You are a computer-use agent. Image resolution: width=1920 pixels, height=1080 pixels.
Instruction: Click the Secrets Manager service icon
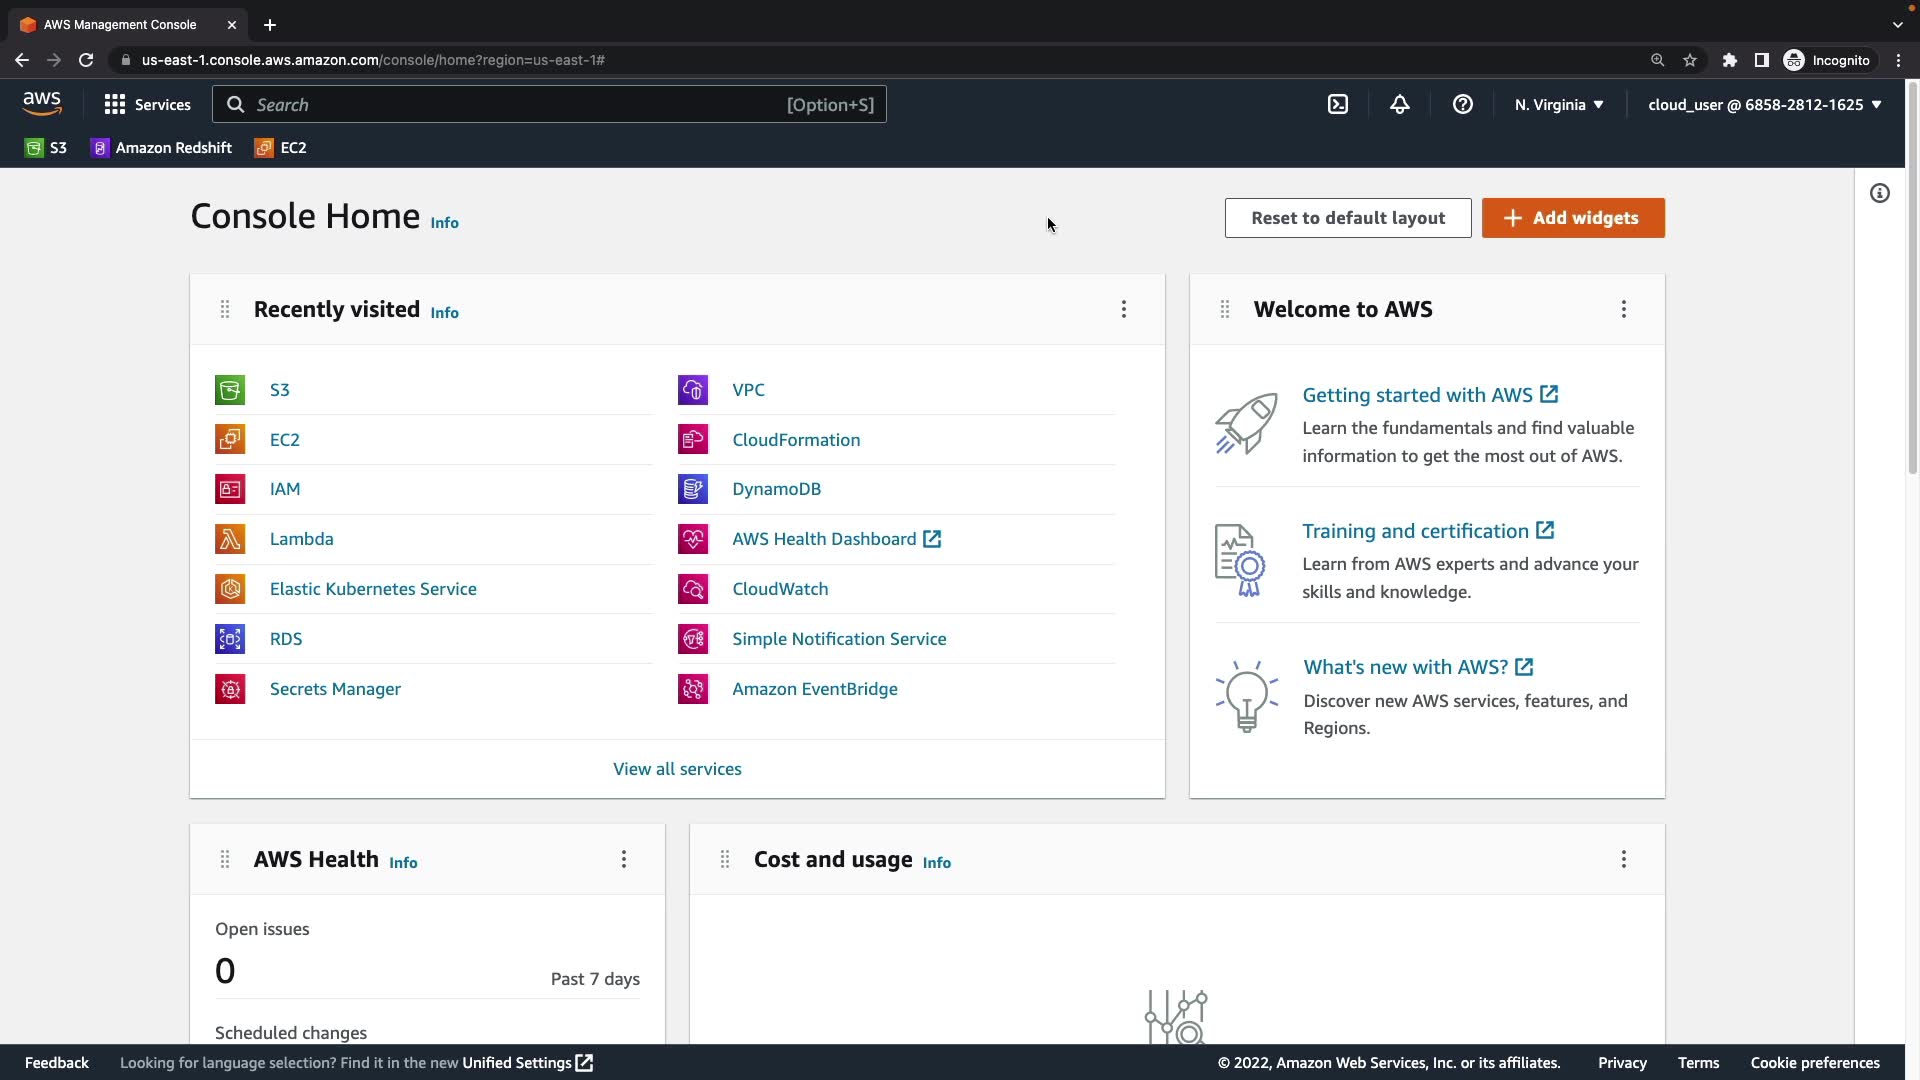coord(230,689)
